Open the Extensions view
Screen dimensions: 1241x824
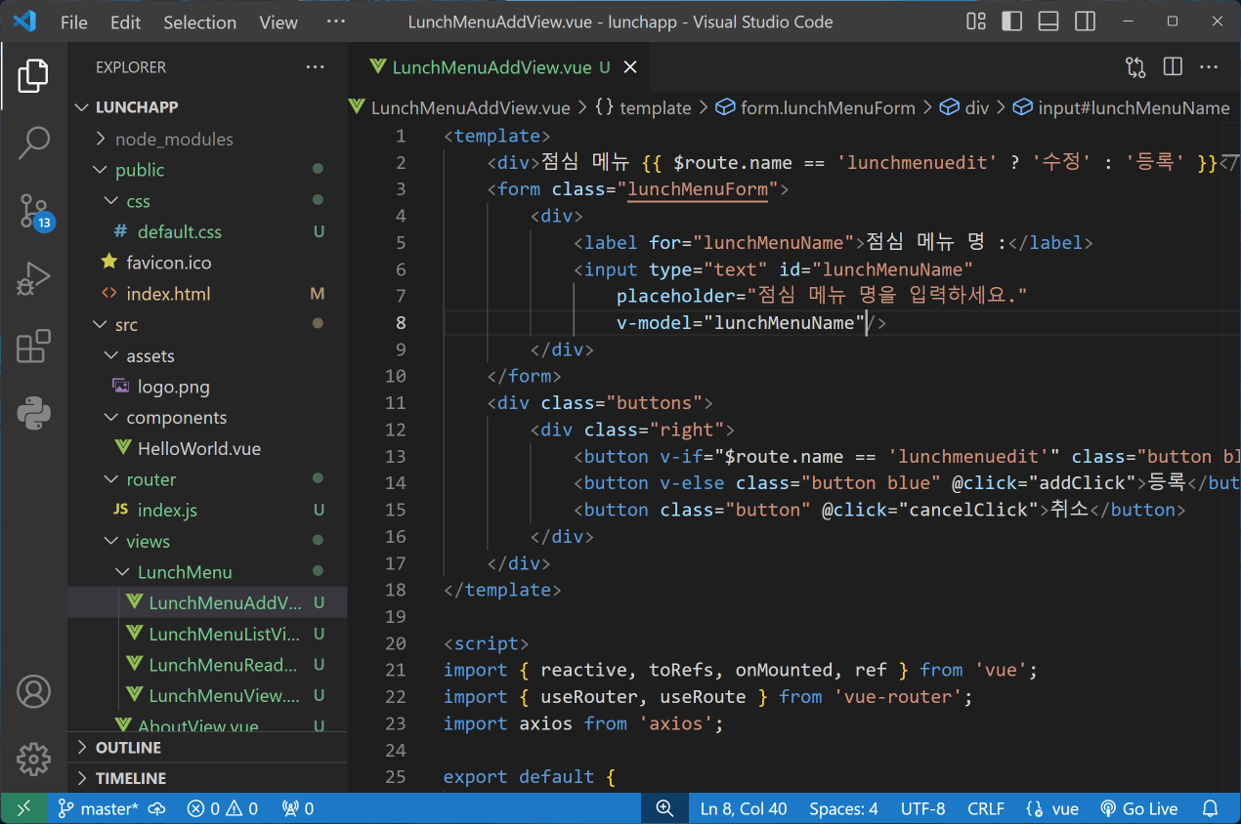pyautogui.click(x=33, y=346)
